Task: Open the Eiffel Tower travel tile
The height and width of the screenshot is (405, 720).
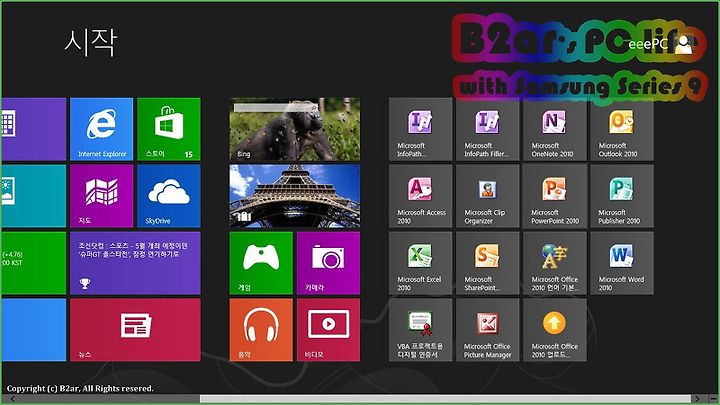Action: coord(295,196)
